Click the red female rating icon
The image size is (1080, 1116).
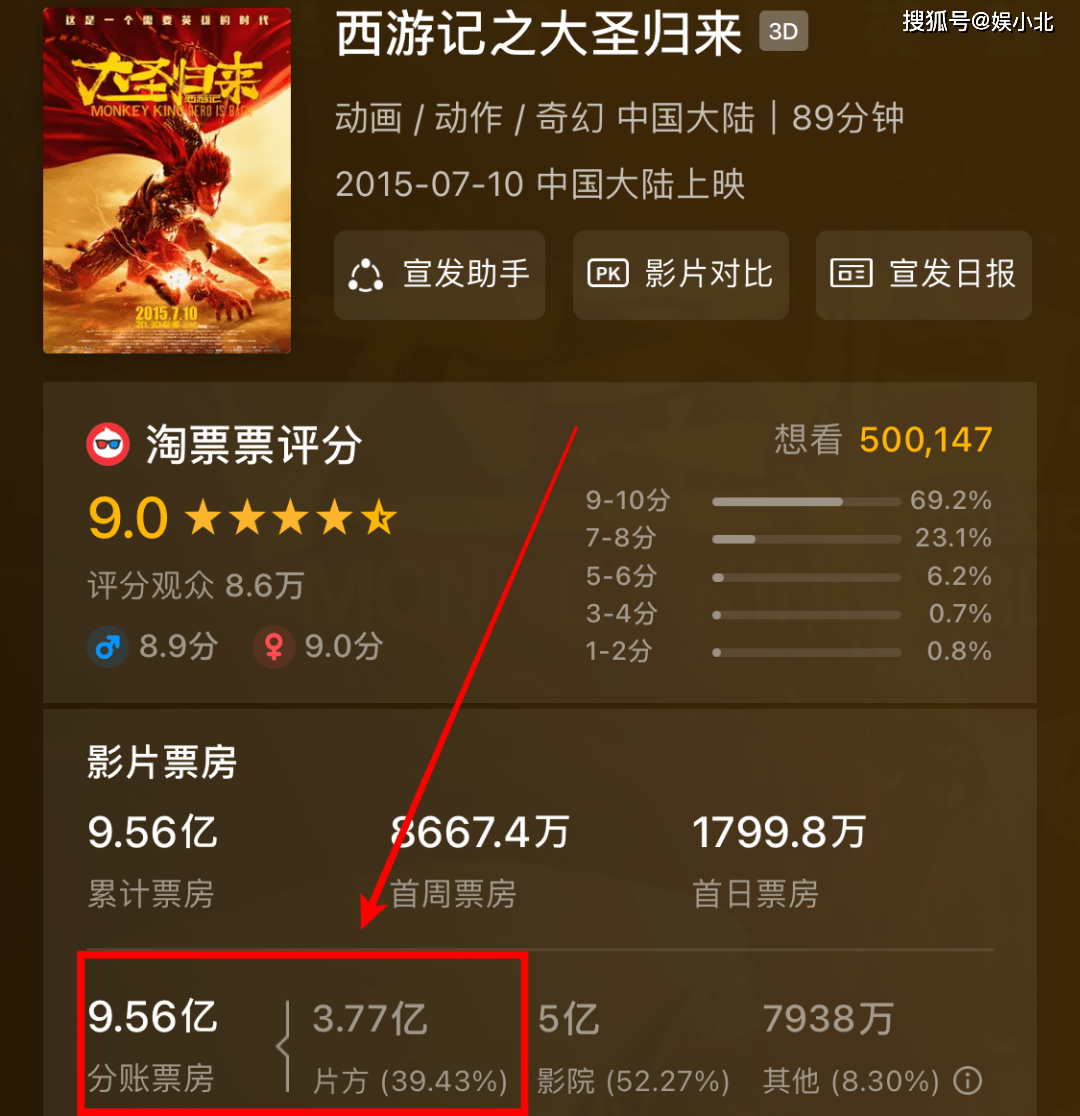[x=274, y=647]
